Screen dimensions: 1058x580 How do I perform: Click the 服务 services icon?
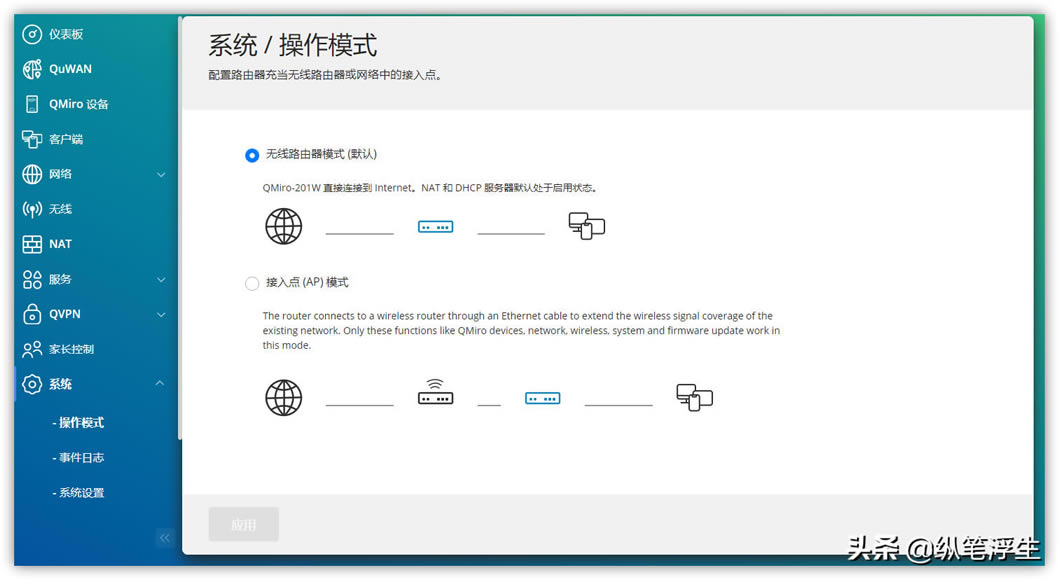[x=32, y=279]
